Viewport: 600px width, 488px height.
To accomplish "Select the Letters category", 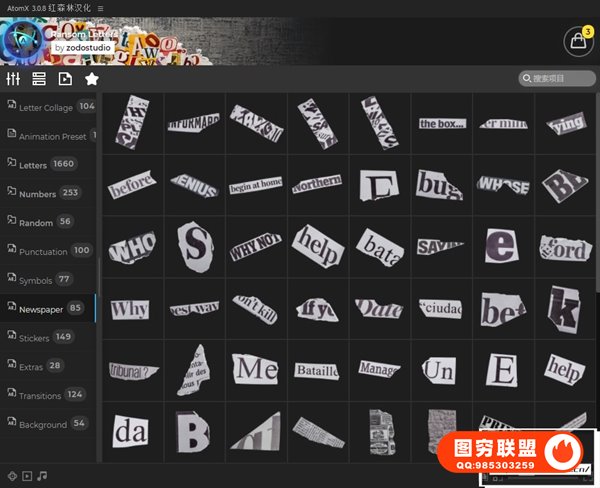I will (x=33, y=164).
